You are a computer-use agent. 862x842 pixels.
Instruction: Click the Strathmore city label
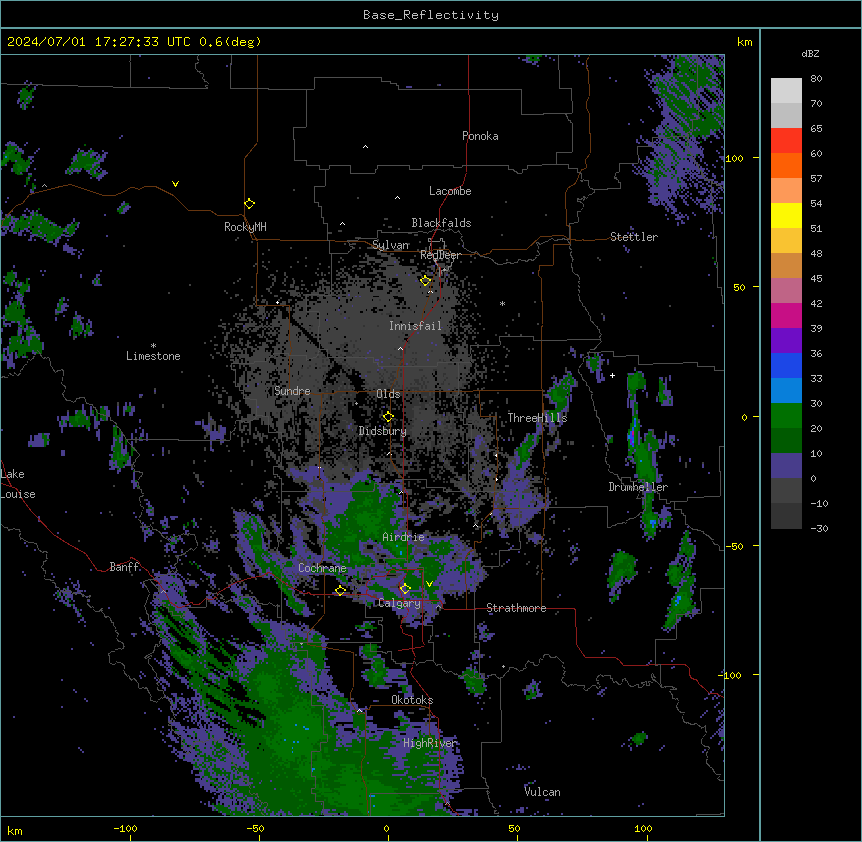(x=516, y=608)
